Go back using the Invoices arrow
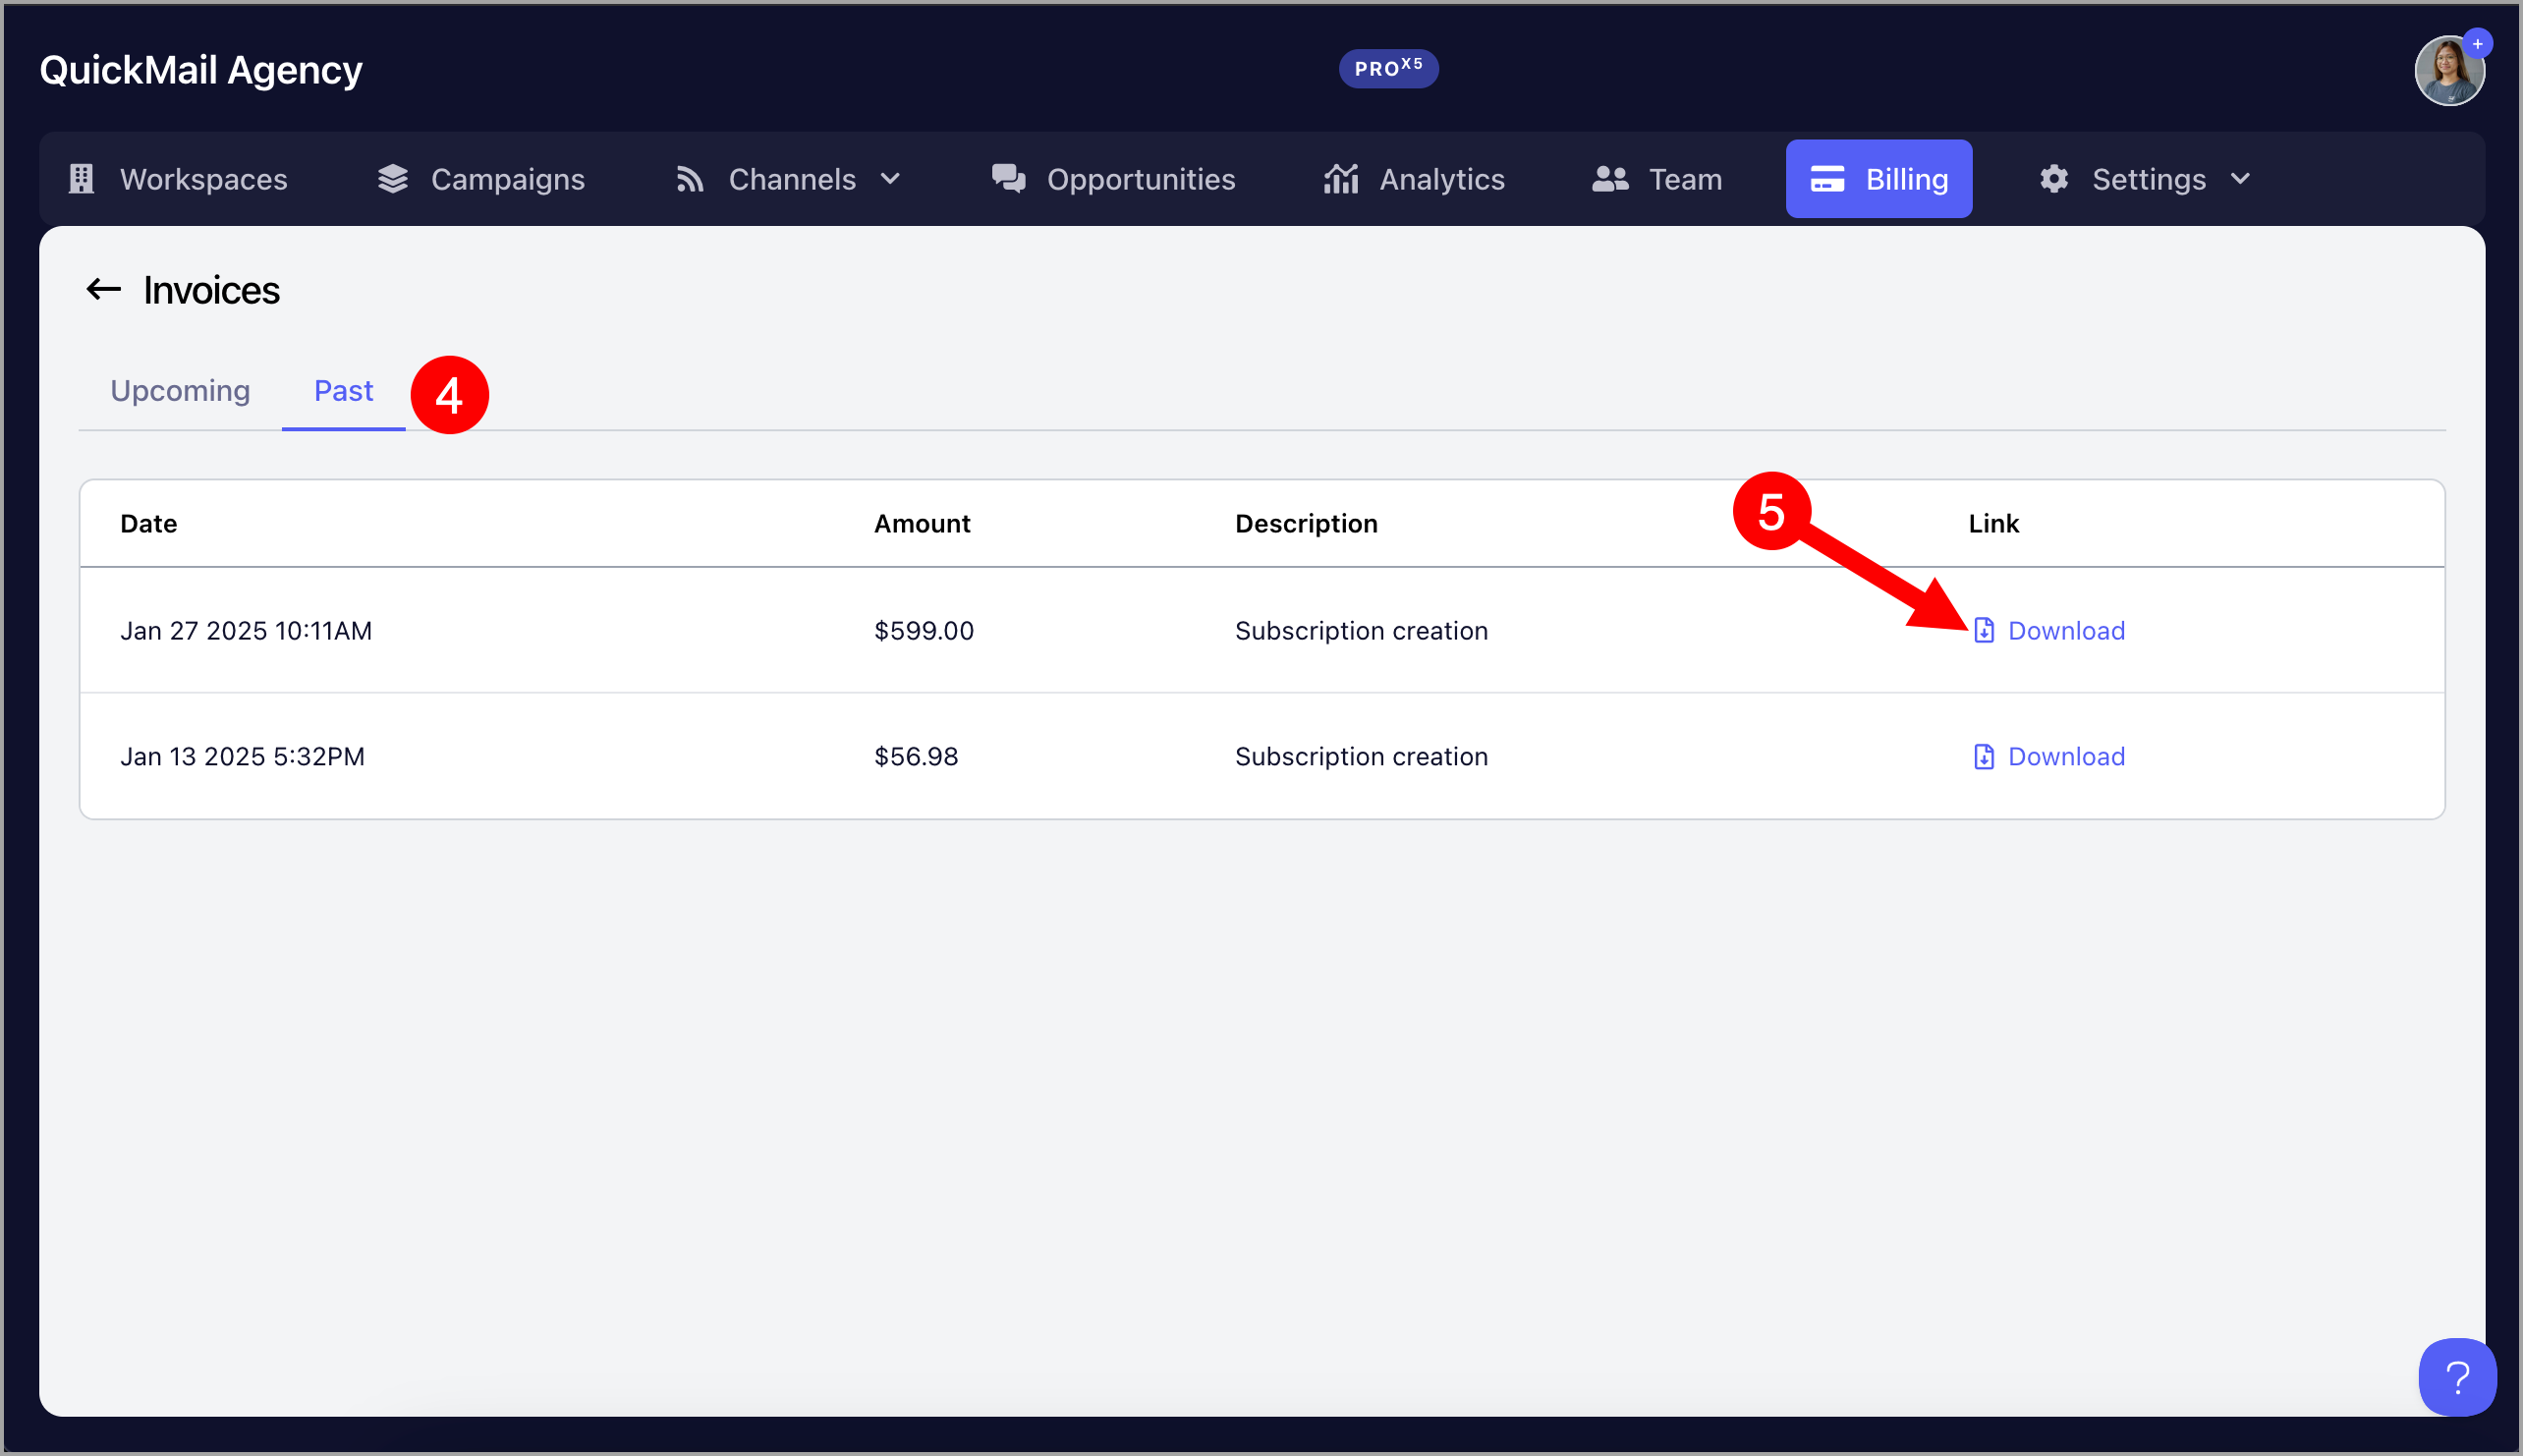The height and width of the screenshot is (1456, 2523). [x=103, y=290]
